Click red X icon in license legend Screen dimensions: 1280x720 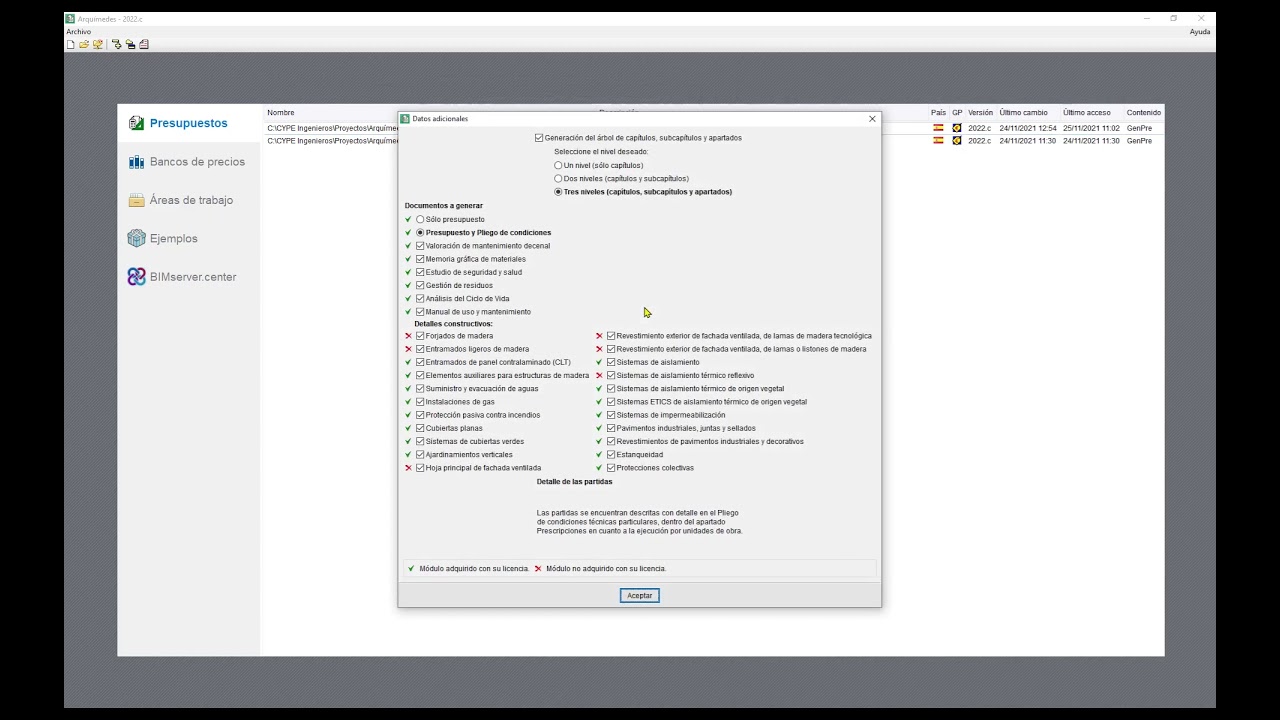coord(538,569)
